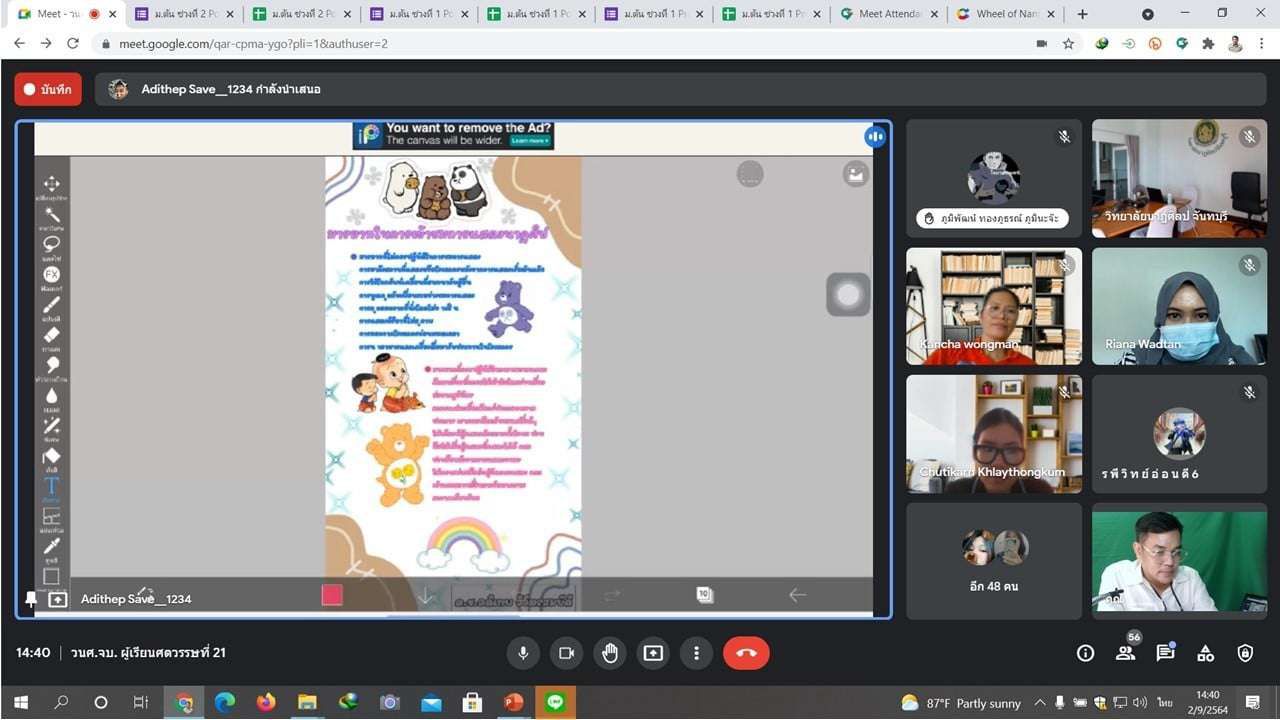
Task: Open more options three-dot menu
Action: 696,653
